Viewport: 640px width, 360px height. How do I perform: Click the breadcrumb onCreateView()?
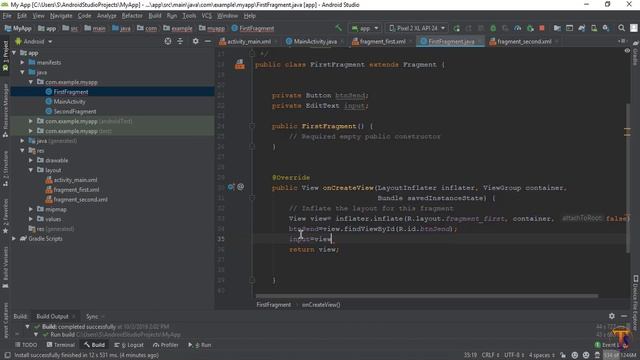(321, 304)
